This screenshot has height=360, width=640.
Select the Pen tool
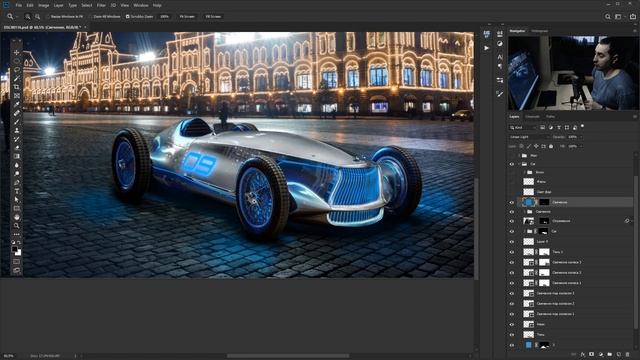16,182
